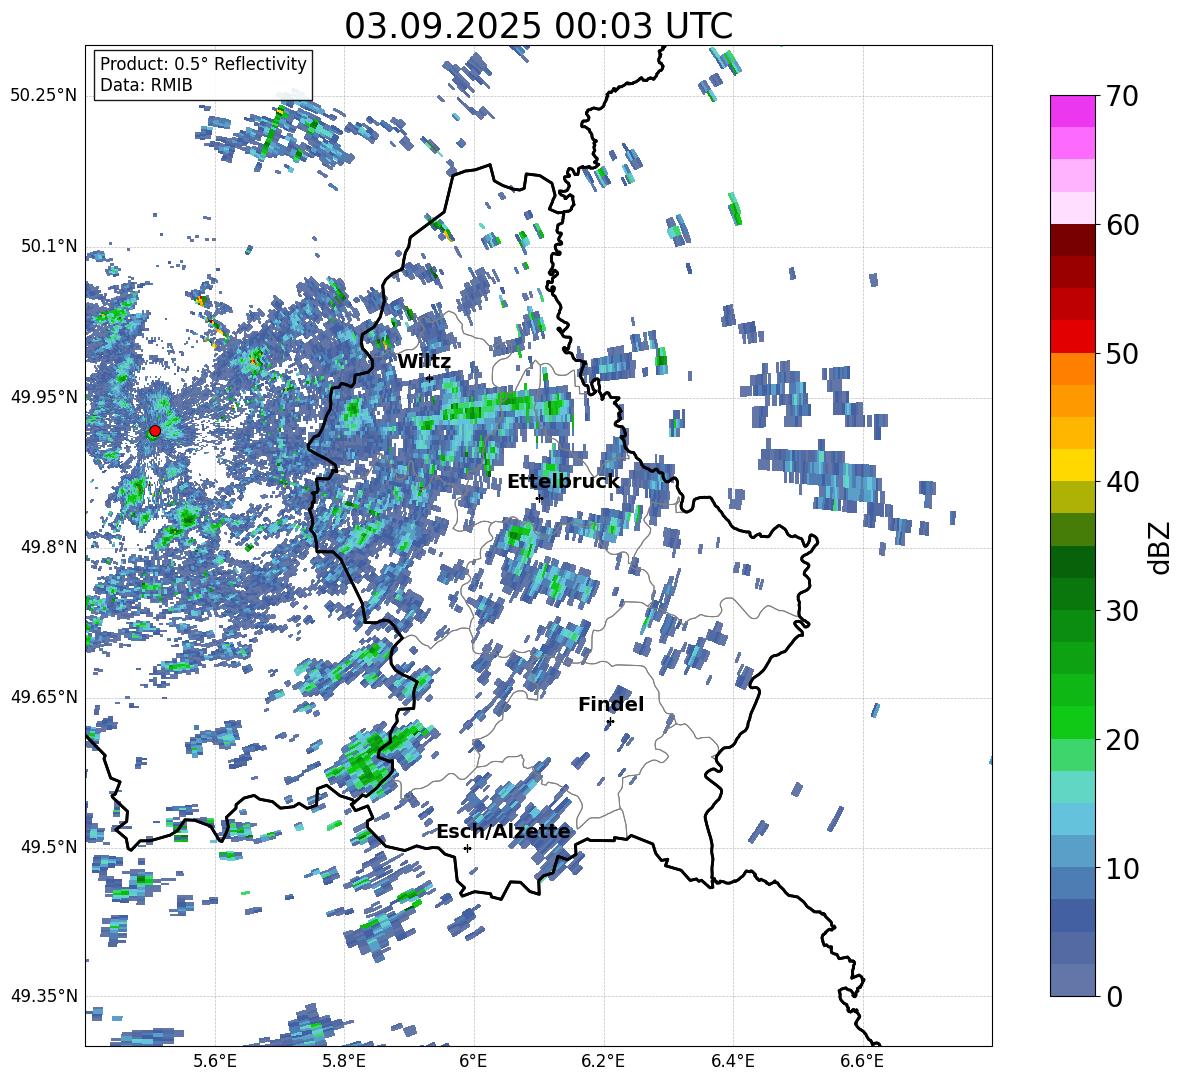Screen dimensions: 1184x1081
Task: Click the 6°E longitude label
Action: (473, 1061)
